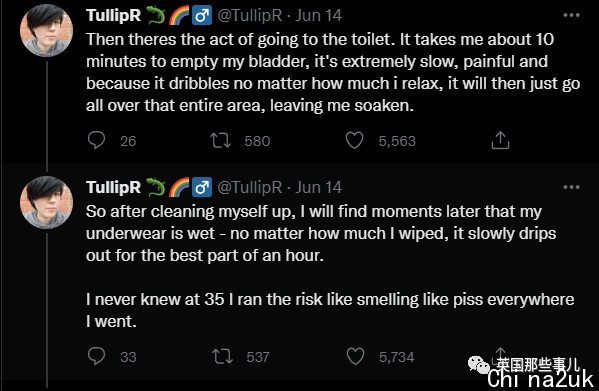The width and height of the screenshot is (599, 391).
Task: Open the tweet text about cleaning up
Action: 330,266
